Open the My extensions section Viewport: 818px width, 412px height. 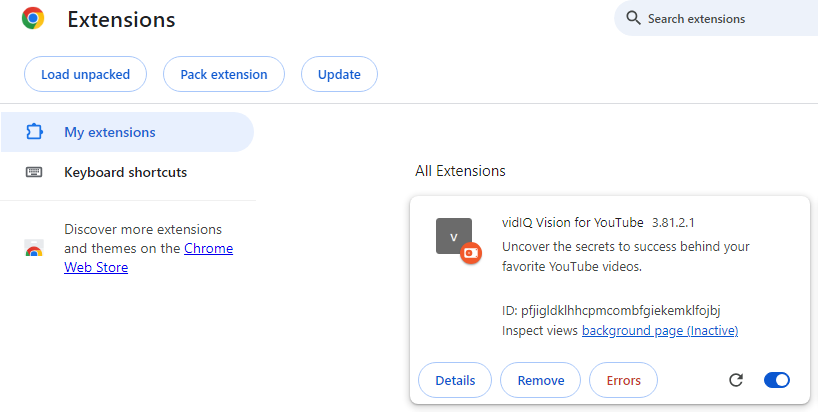click(110, 132)
